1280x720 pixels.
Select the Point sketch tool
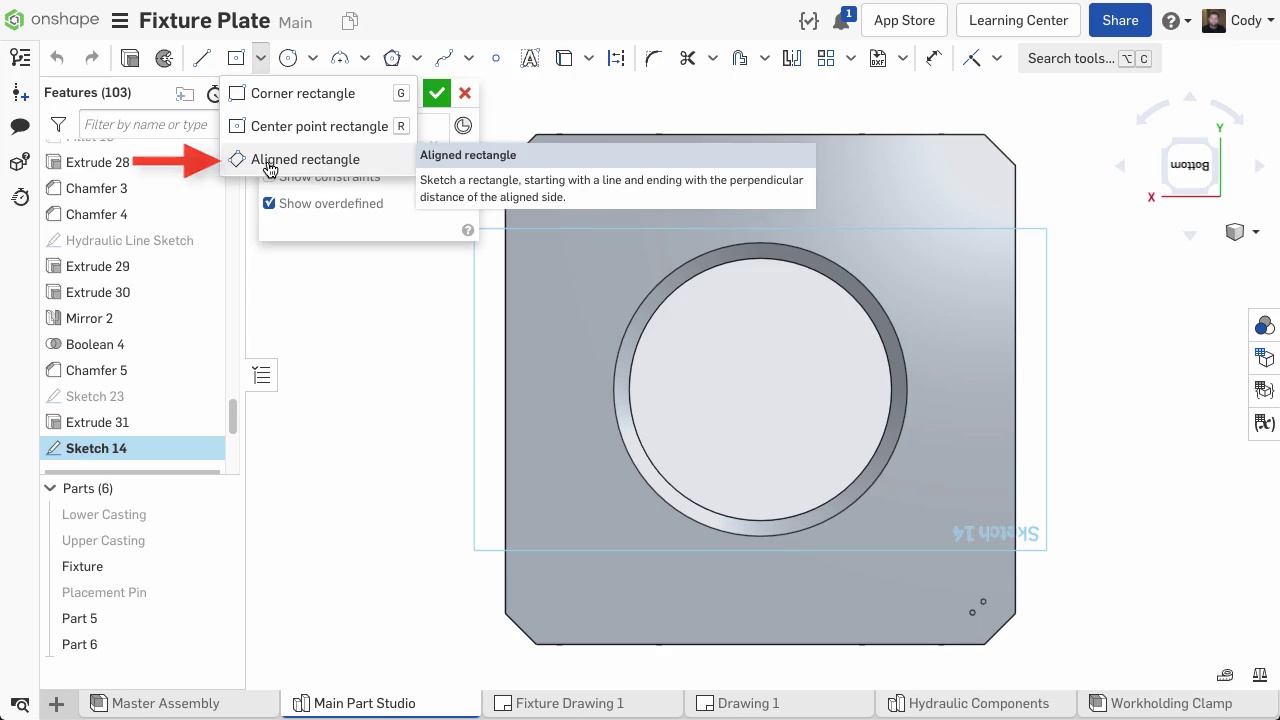(496, 58)
